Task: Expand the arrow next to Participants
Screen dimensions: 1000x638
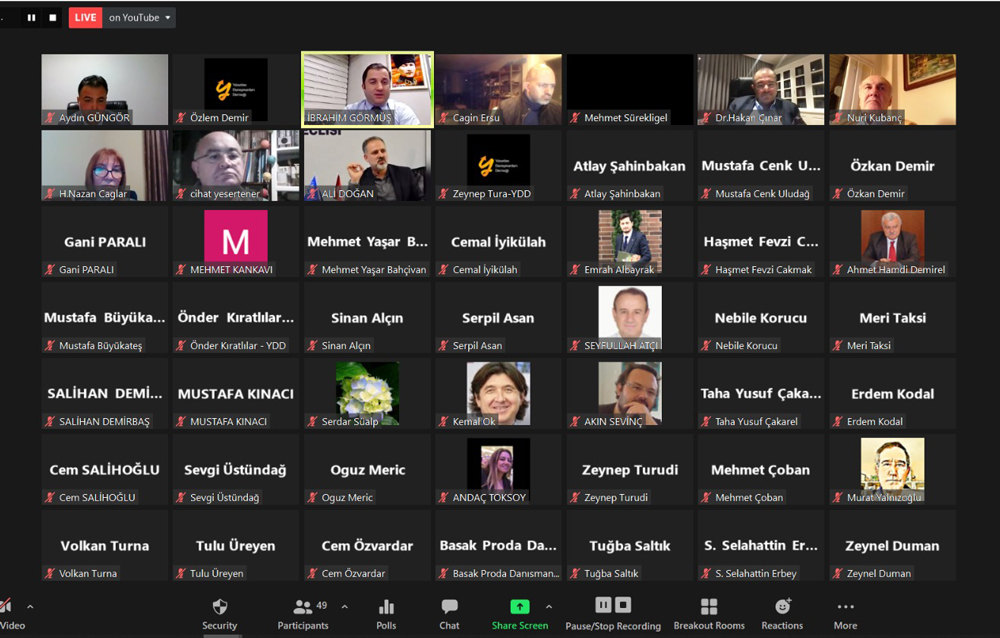Action: (x=345, y=607)
